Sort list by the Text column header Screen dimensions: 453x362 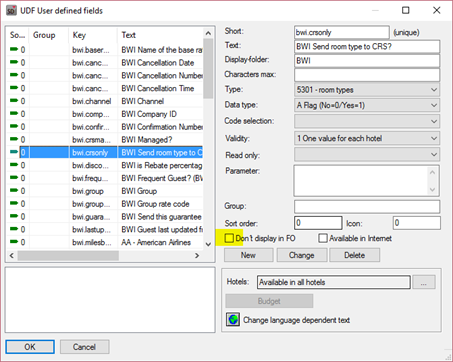point(160,35)
